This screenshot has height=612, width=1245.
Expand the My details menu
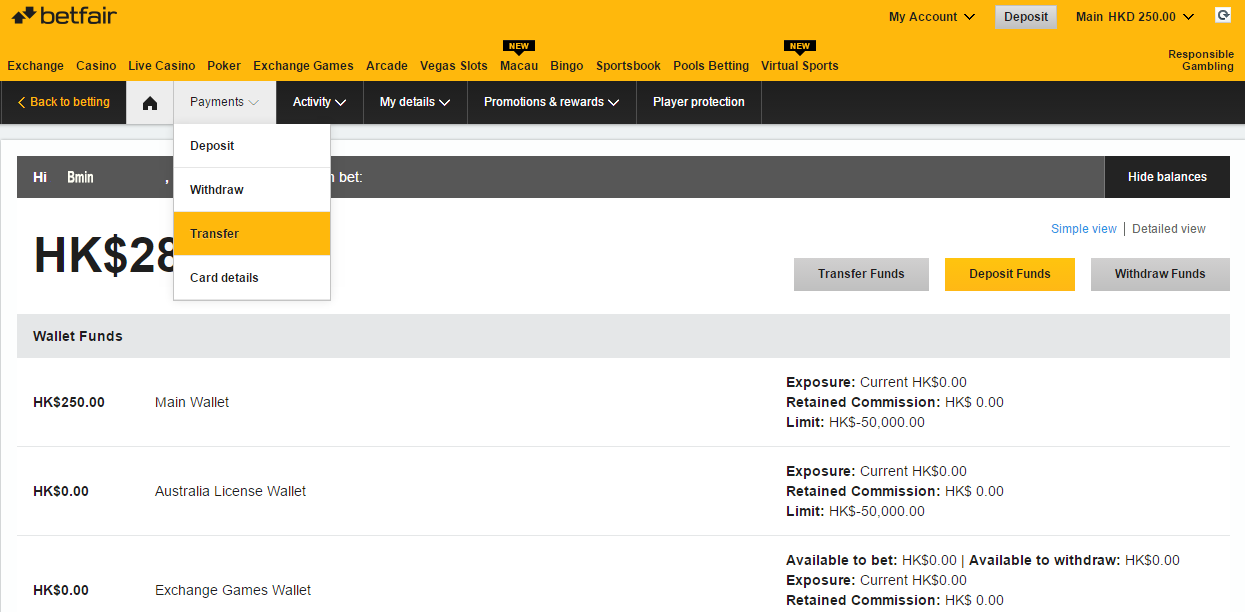click(x=415, y=102)
